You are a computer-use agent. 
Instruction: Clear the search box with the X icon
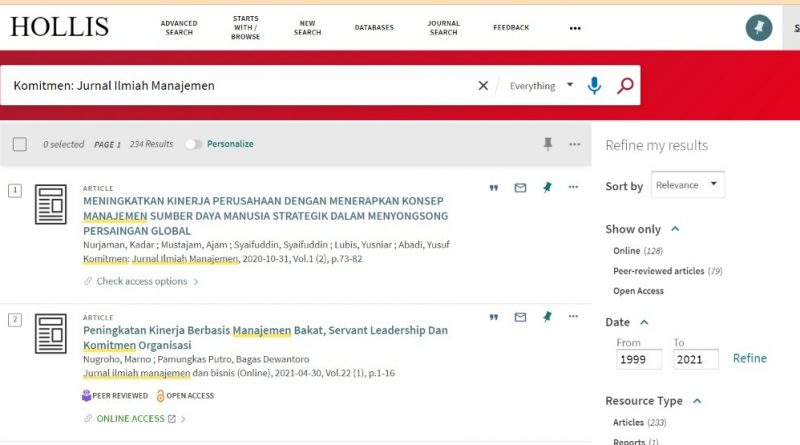point(483,86)
